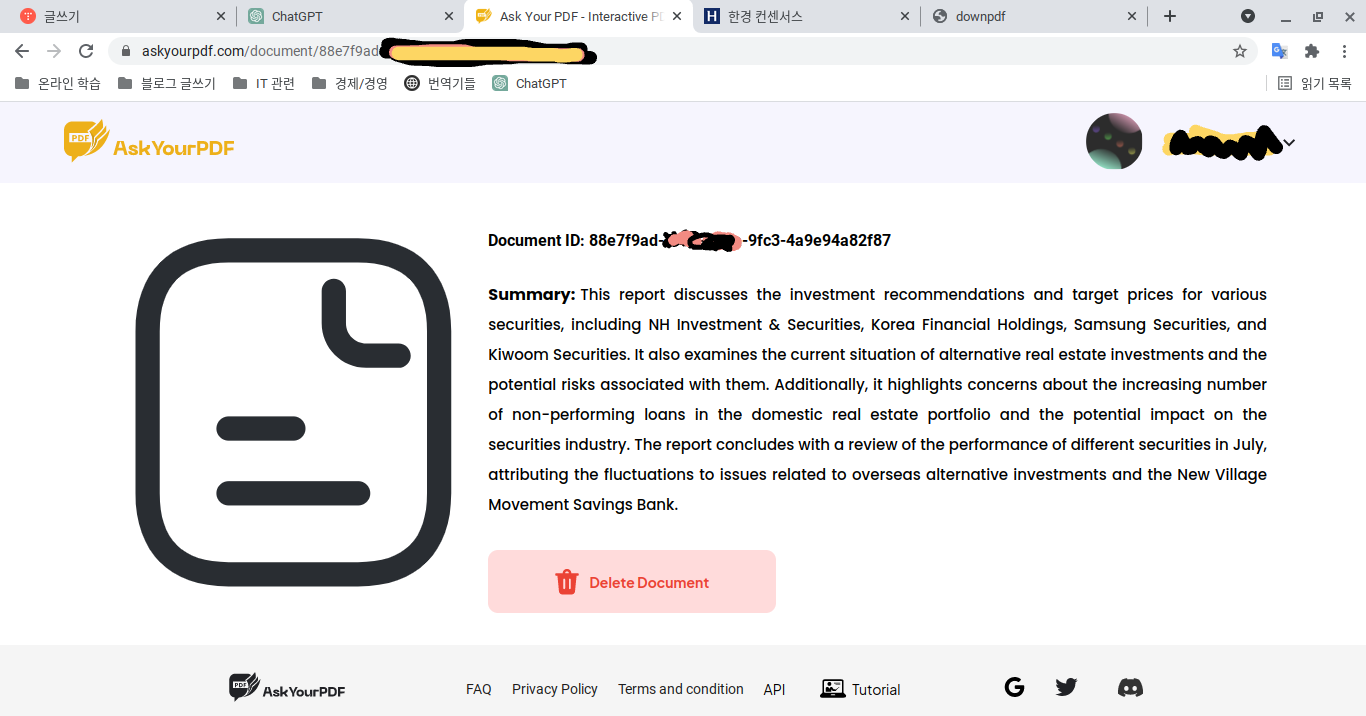
Task: Go forward to next page
Action: (54, 51)
